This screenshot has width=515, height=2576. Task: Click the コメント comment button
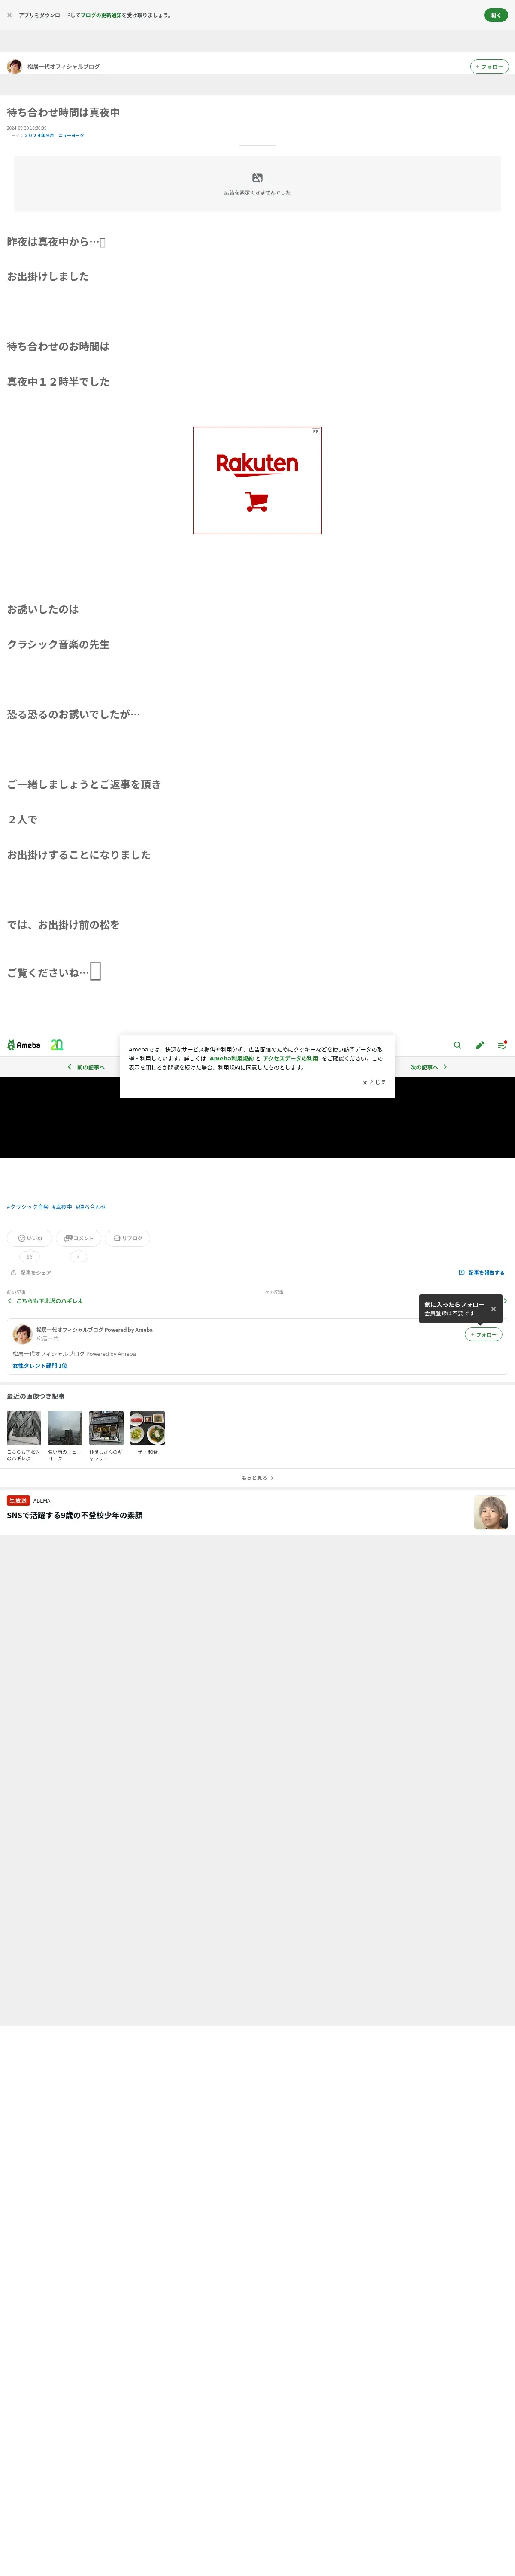click(78, 1238)
